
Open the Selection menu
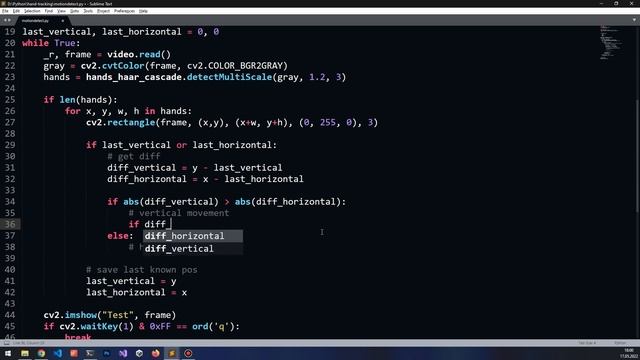(32, 11)
